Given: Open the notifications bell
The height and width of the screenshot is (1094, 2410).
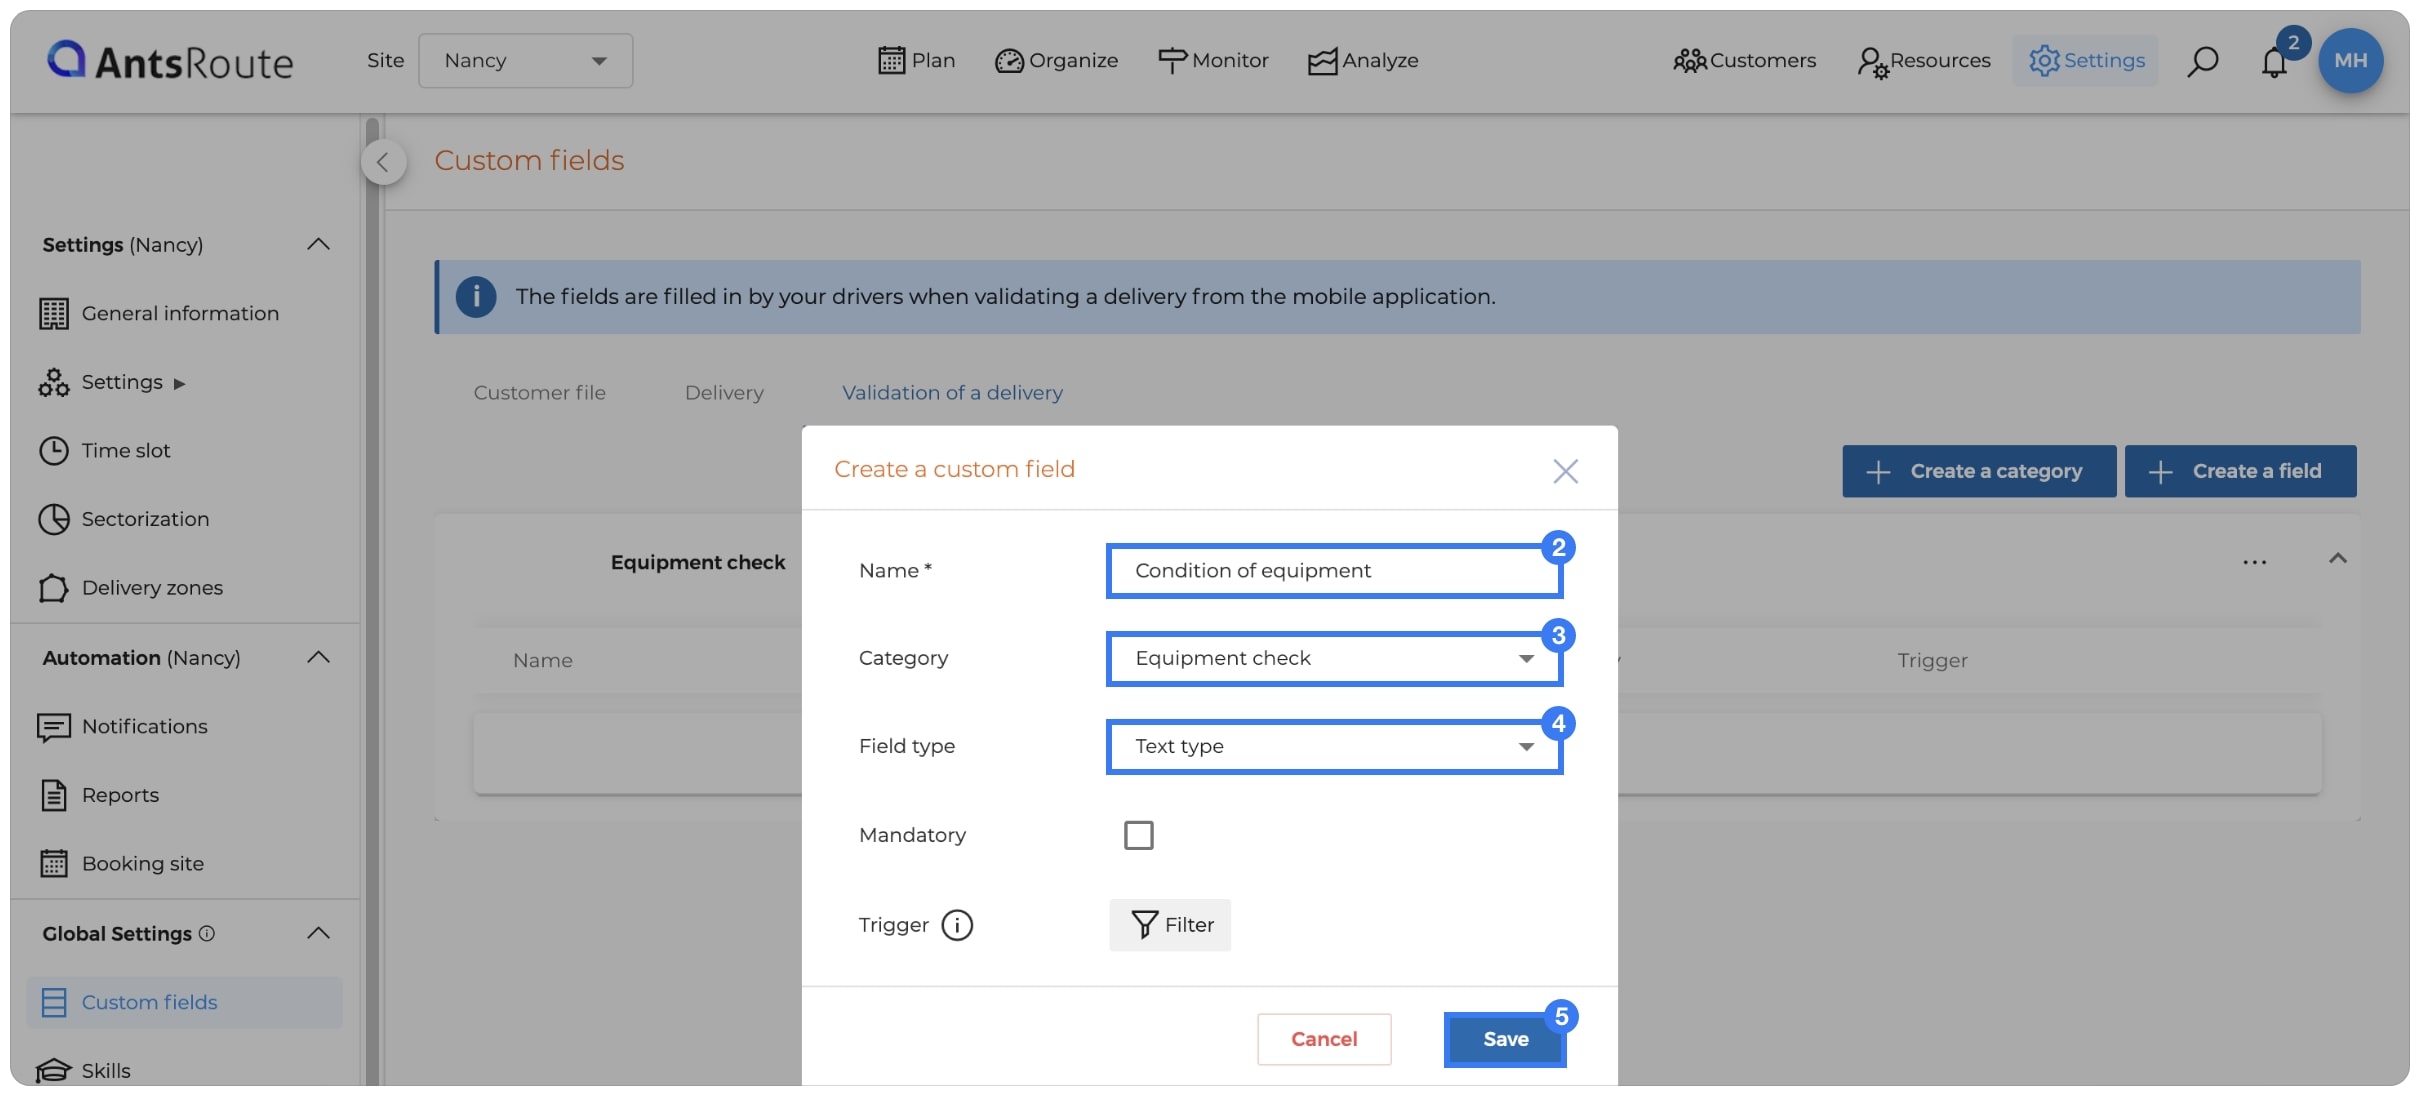Looking at the screenshot, I should coord(2274,61).
